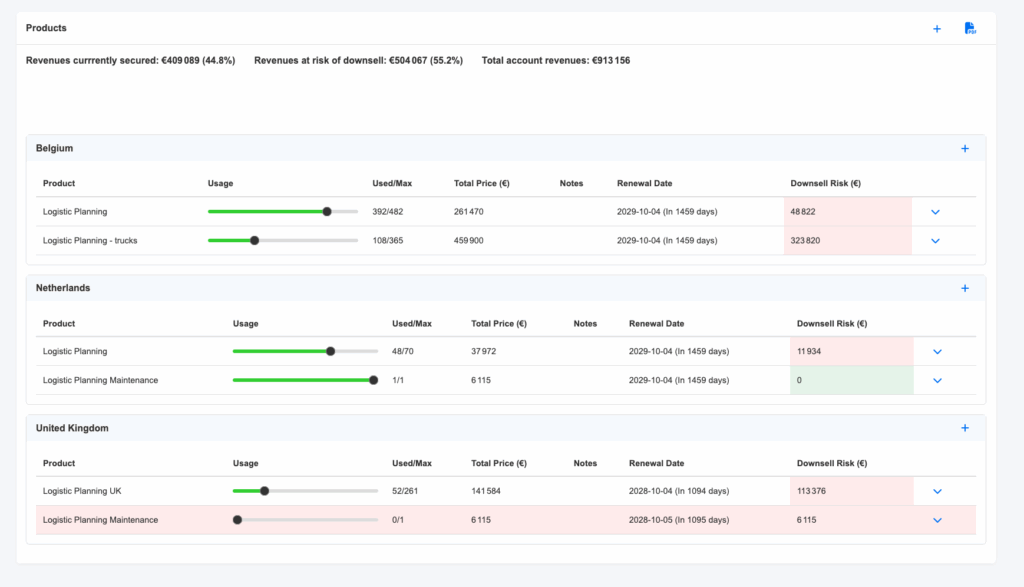Click the Belgium section header

[x=55, y=148]
